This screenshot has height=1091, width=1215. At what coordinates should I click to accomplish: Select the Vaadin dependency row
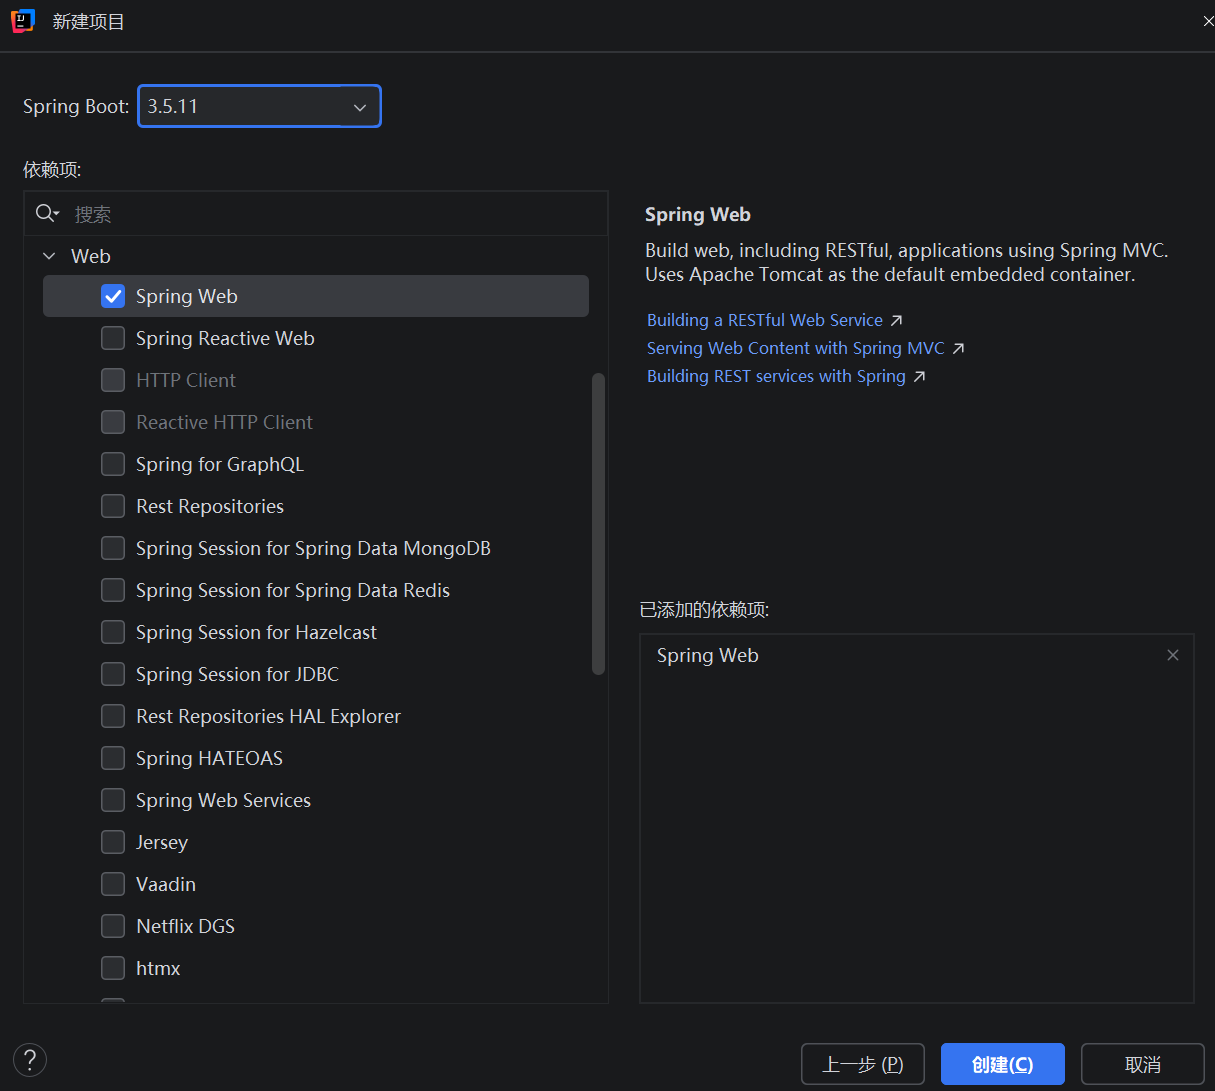click(x=166, y=884)
